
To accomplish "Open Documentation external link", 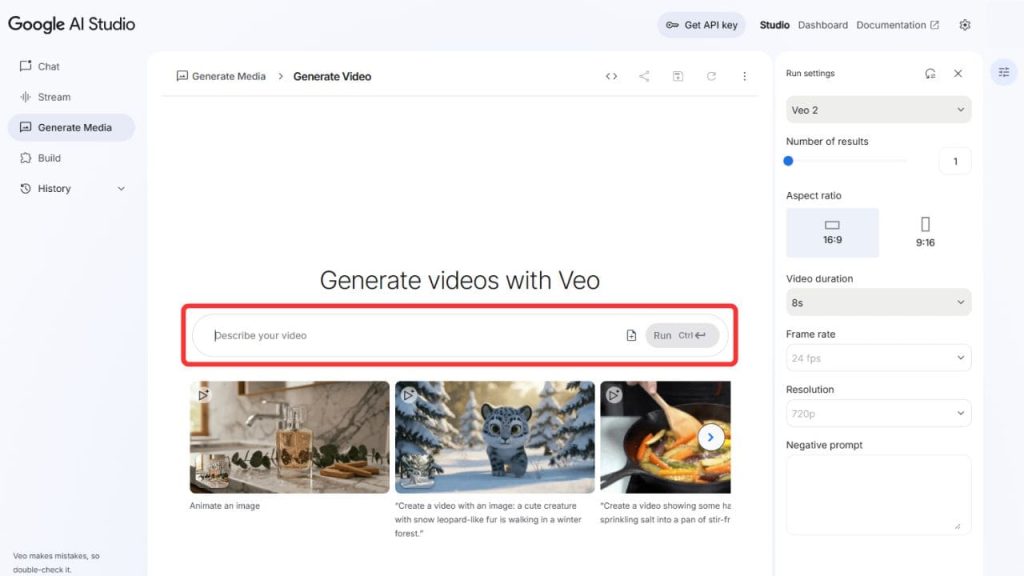I will click(x=897, y=25).
